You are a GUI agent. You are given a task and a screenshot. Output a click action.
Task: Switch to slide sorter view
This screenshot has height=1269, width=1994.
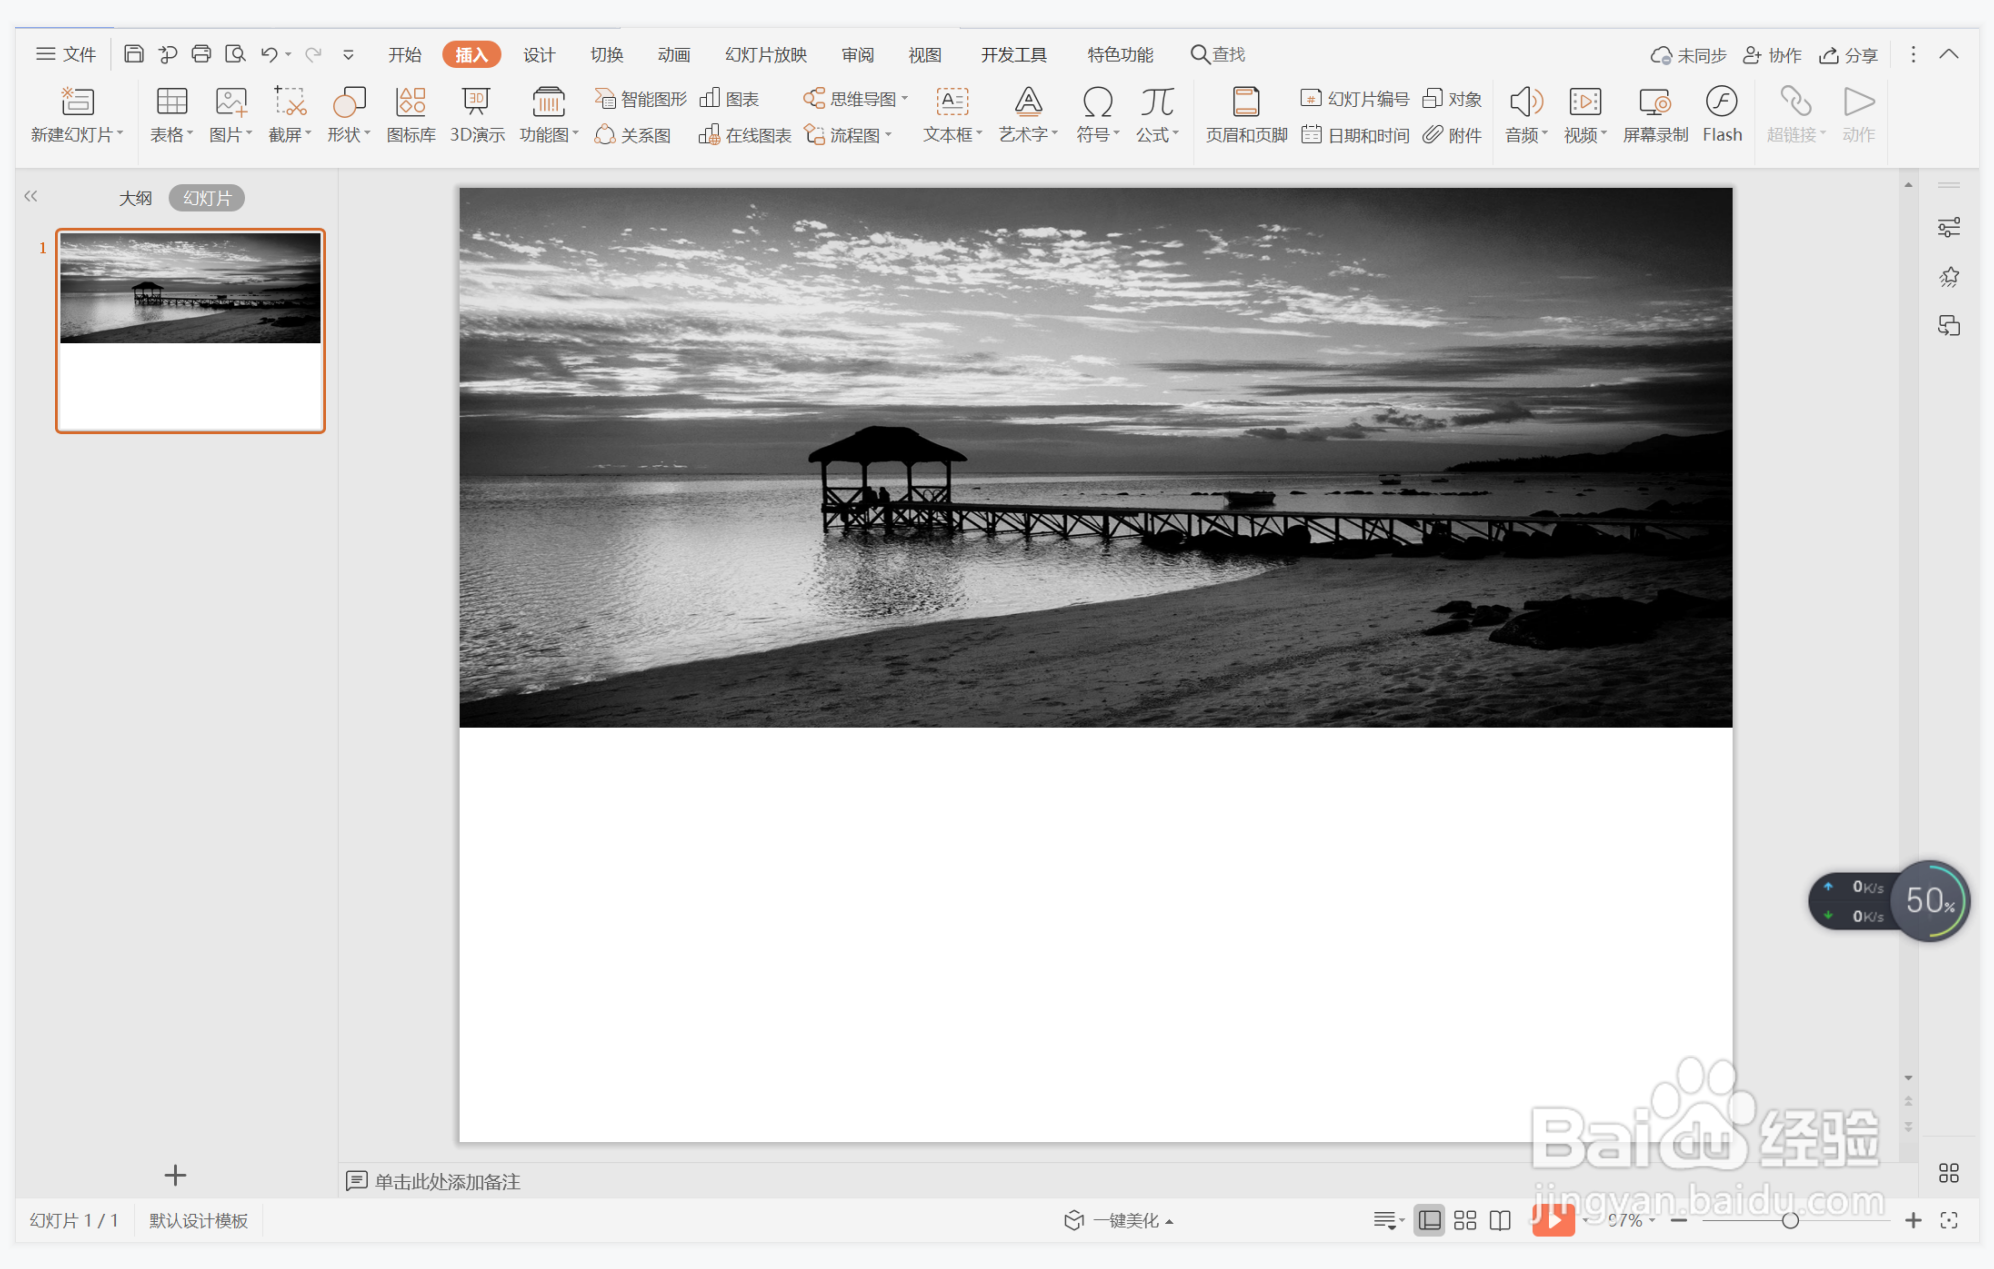point(1465,1220)
